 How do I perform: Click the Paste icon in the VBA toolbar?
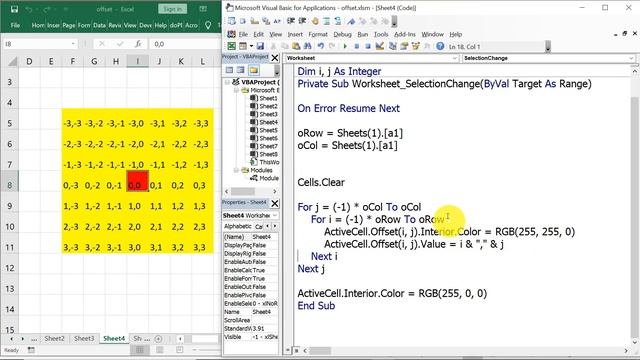296,47
